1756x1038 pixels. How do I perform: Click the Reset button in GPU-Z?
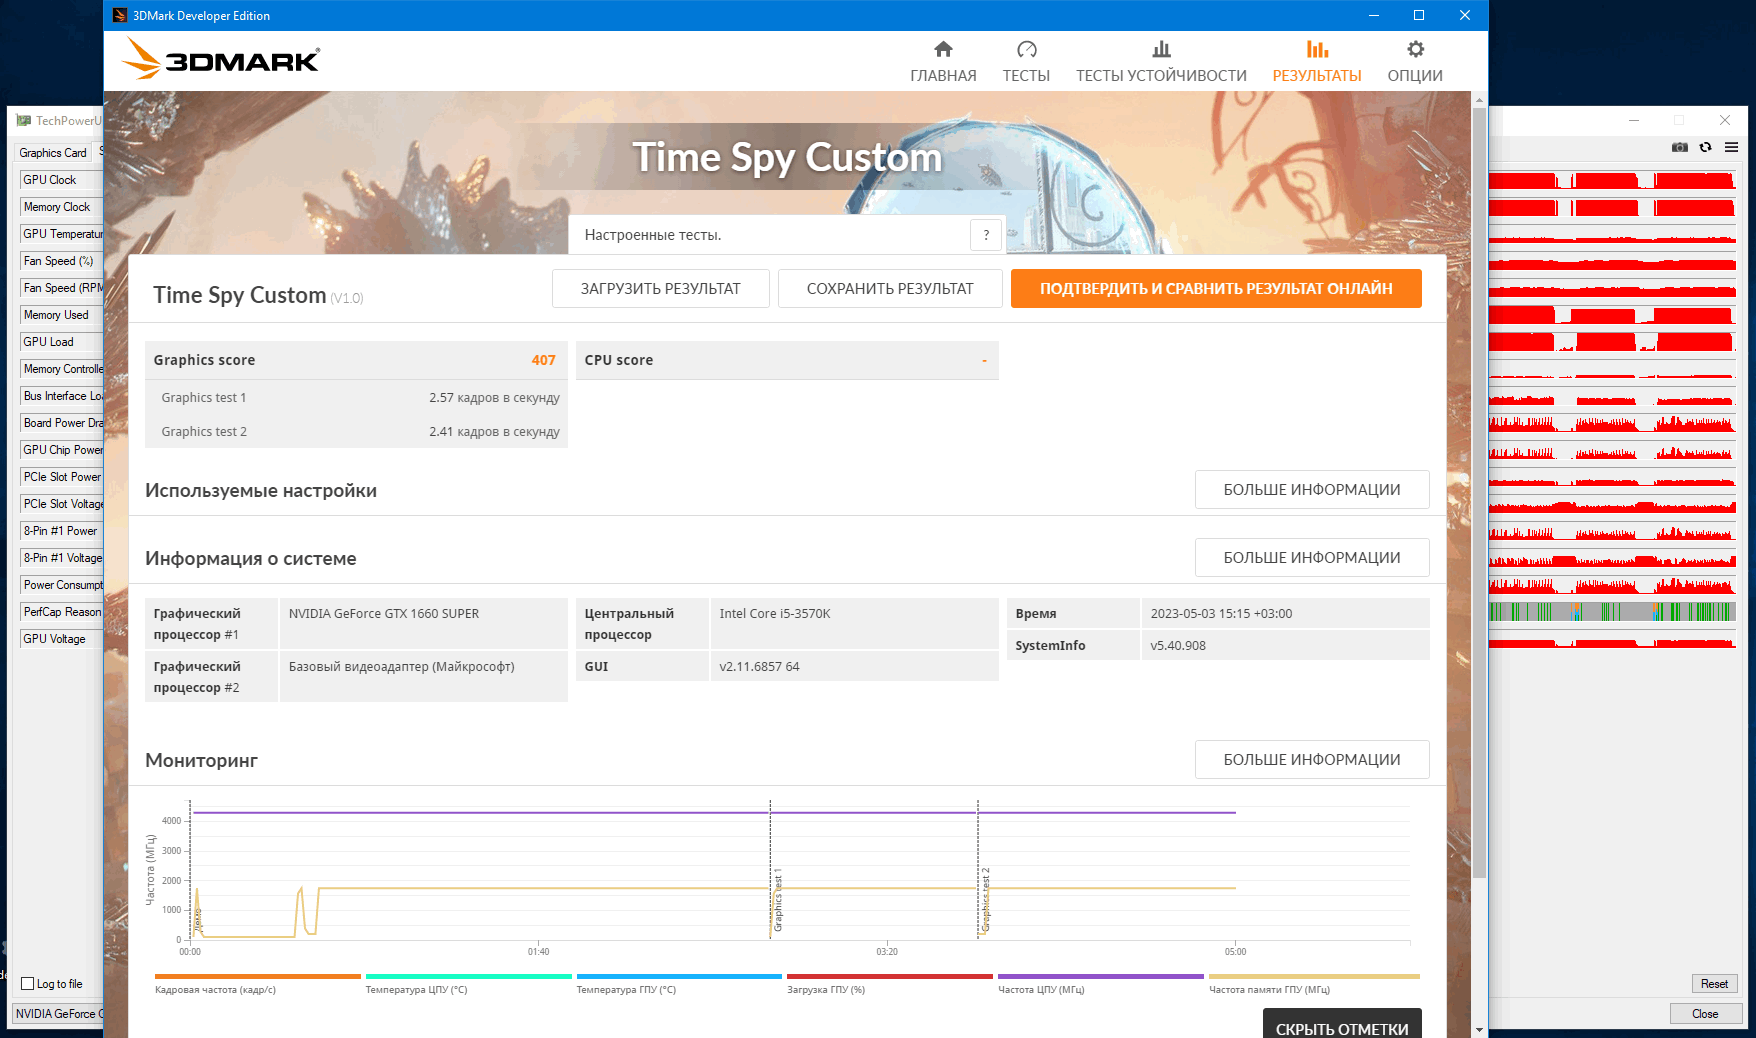[1714, 984]
